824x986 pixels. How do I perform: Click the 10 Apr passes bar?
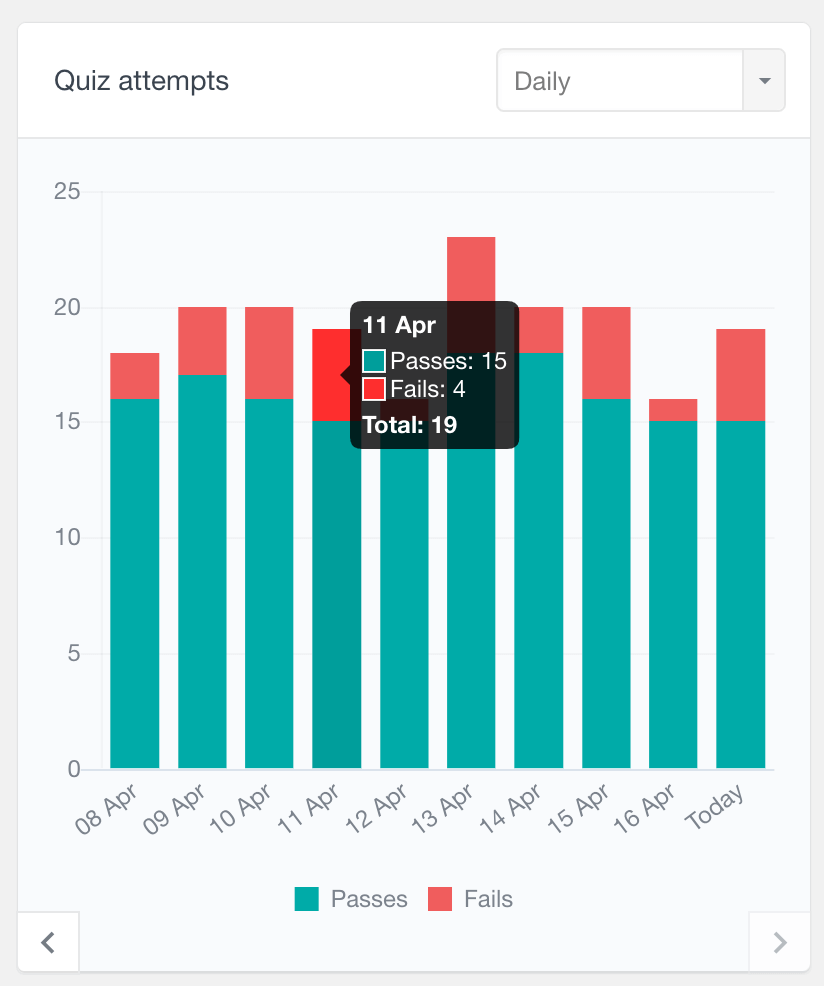(269, 583)
